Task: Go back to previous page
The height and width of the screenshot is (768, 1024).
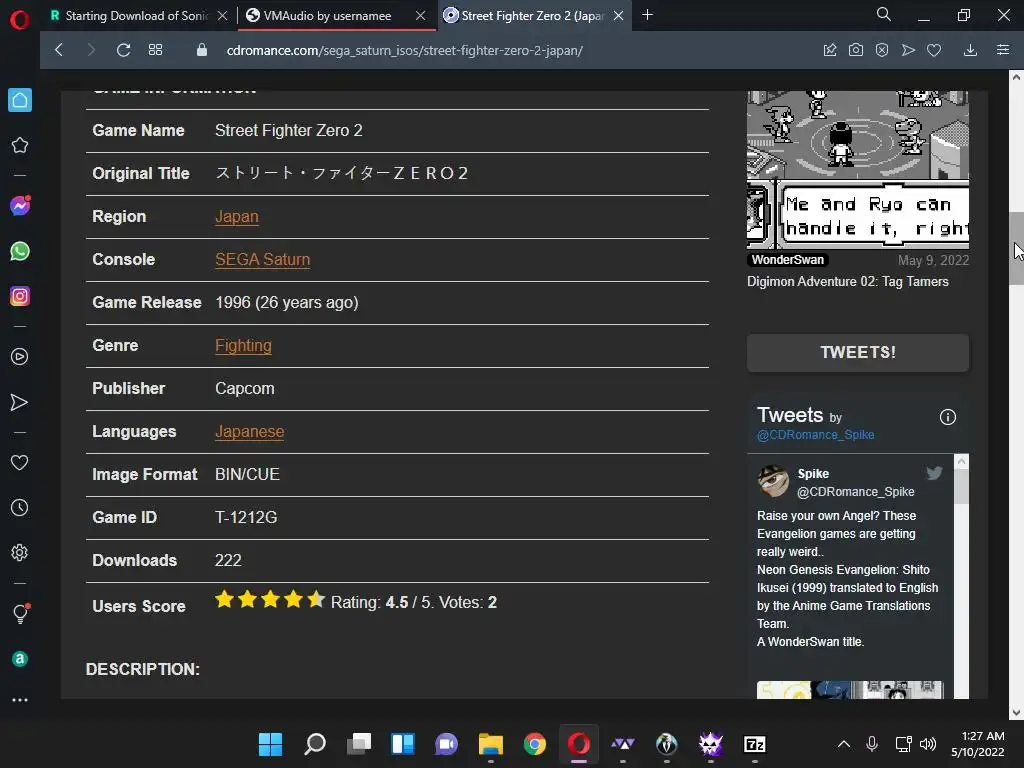Action: 59,50
